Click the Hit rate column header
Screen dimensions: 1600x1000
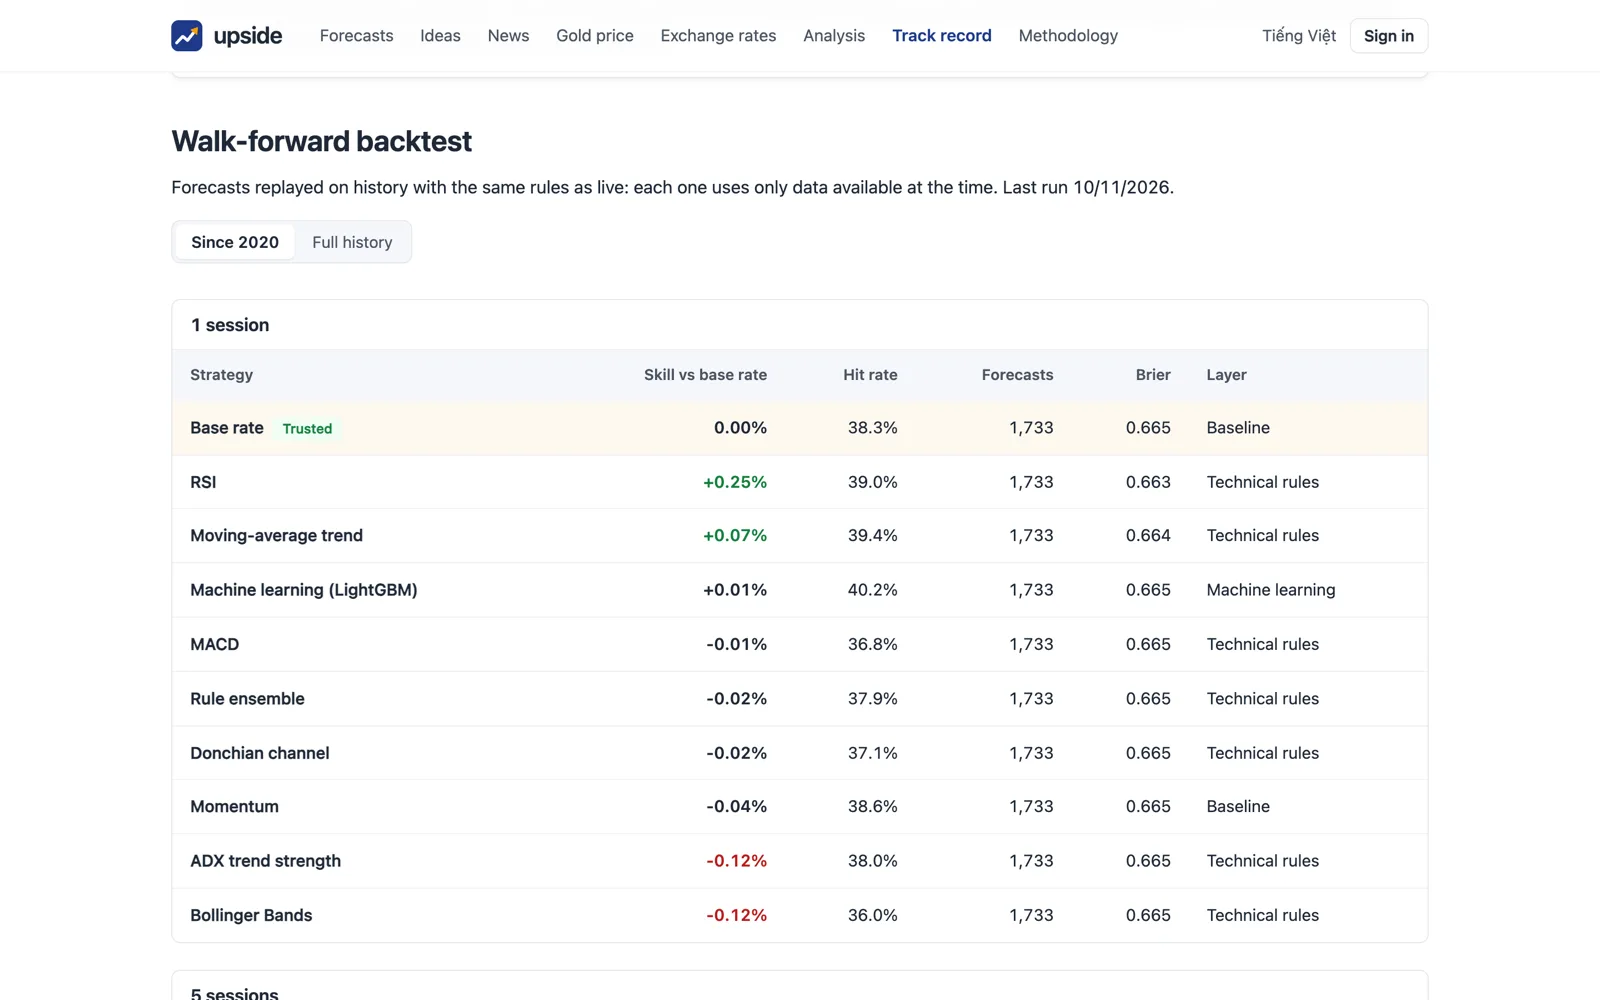(x=870, y=375)
